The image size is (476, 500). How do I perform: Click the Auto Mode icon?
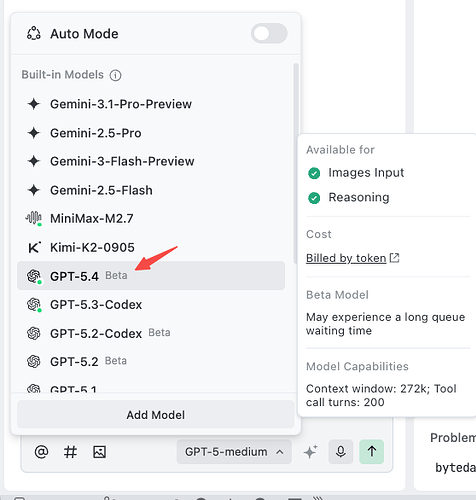(x=34, y=34)
